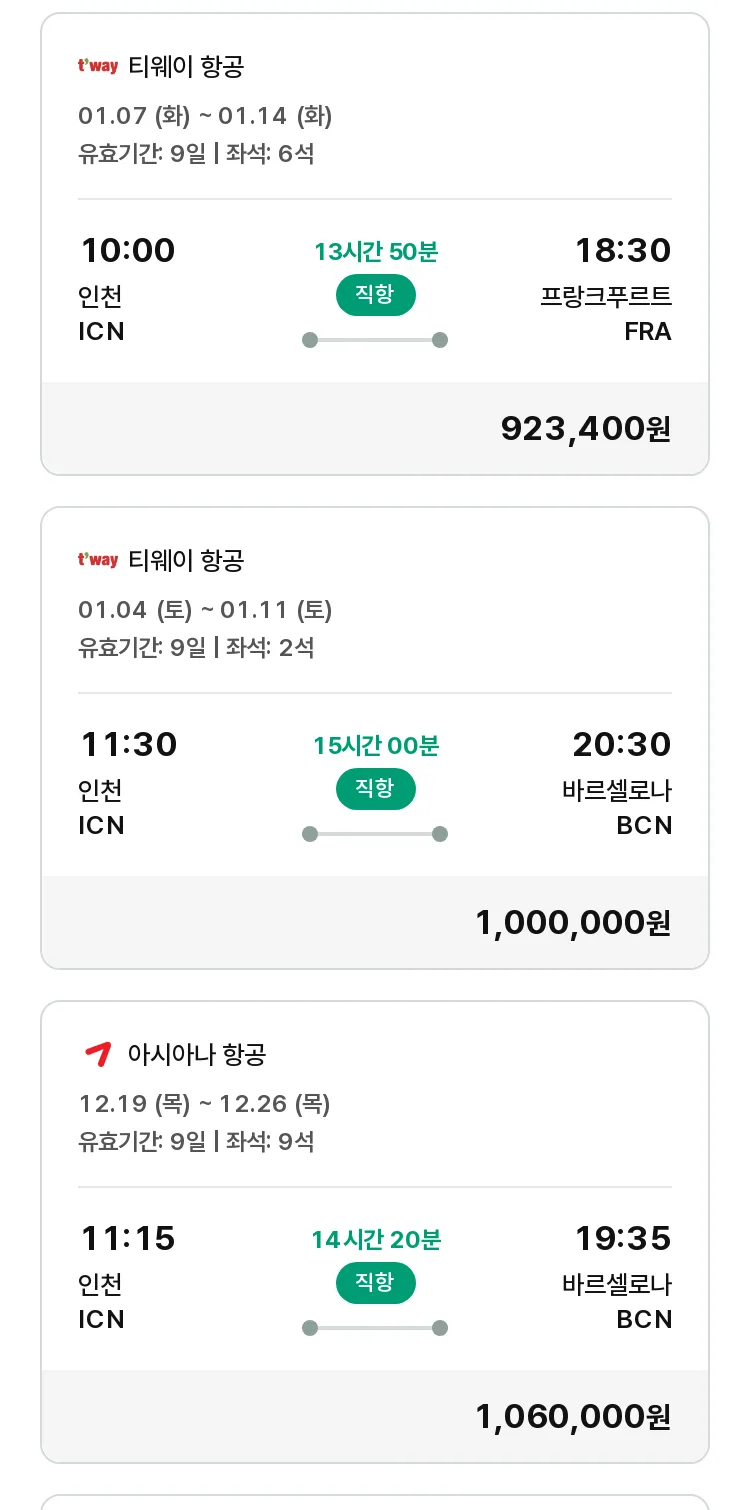This screenshot has width=750, height=1510.
Task: Tap the 12.19 (목) ~ 12.26 (목) date range
Action: point(204,1104)
